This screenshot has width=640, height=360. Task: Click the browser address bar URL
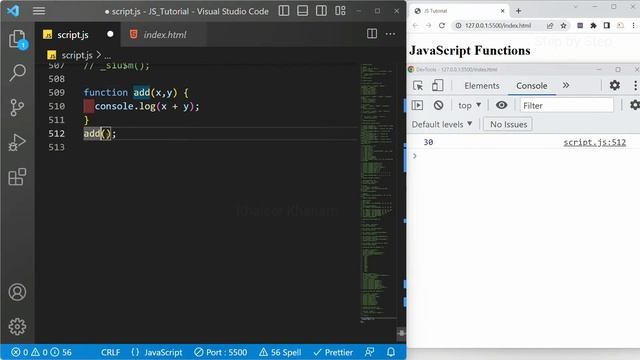(498, 25)
